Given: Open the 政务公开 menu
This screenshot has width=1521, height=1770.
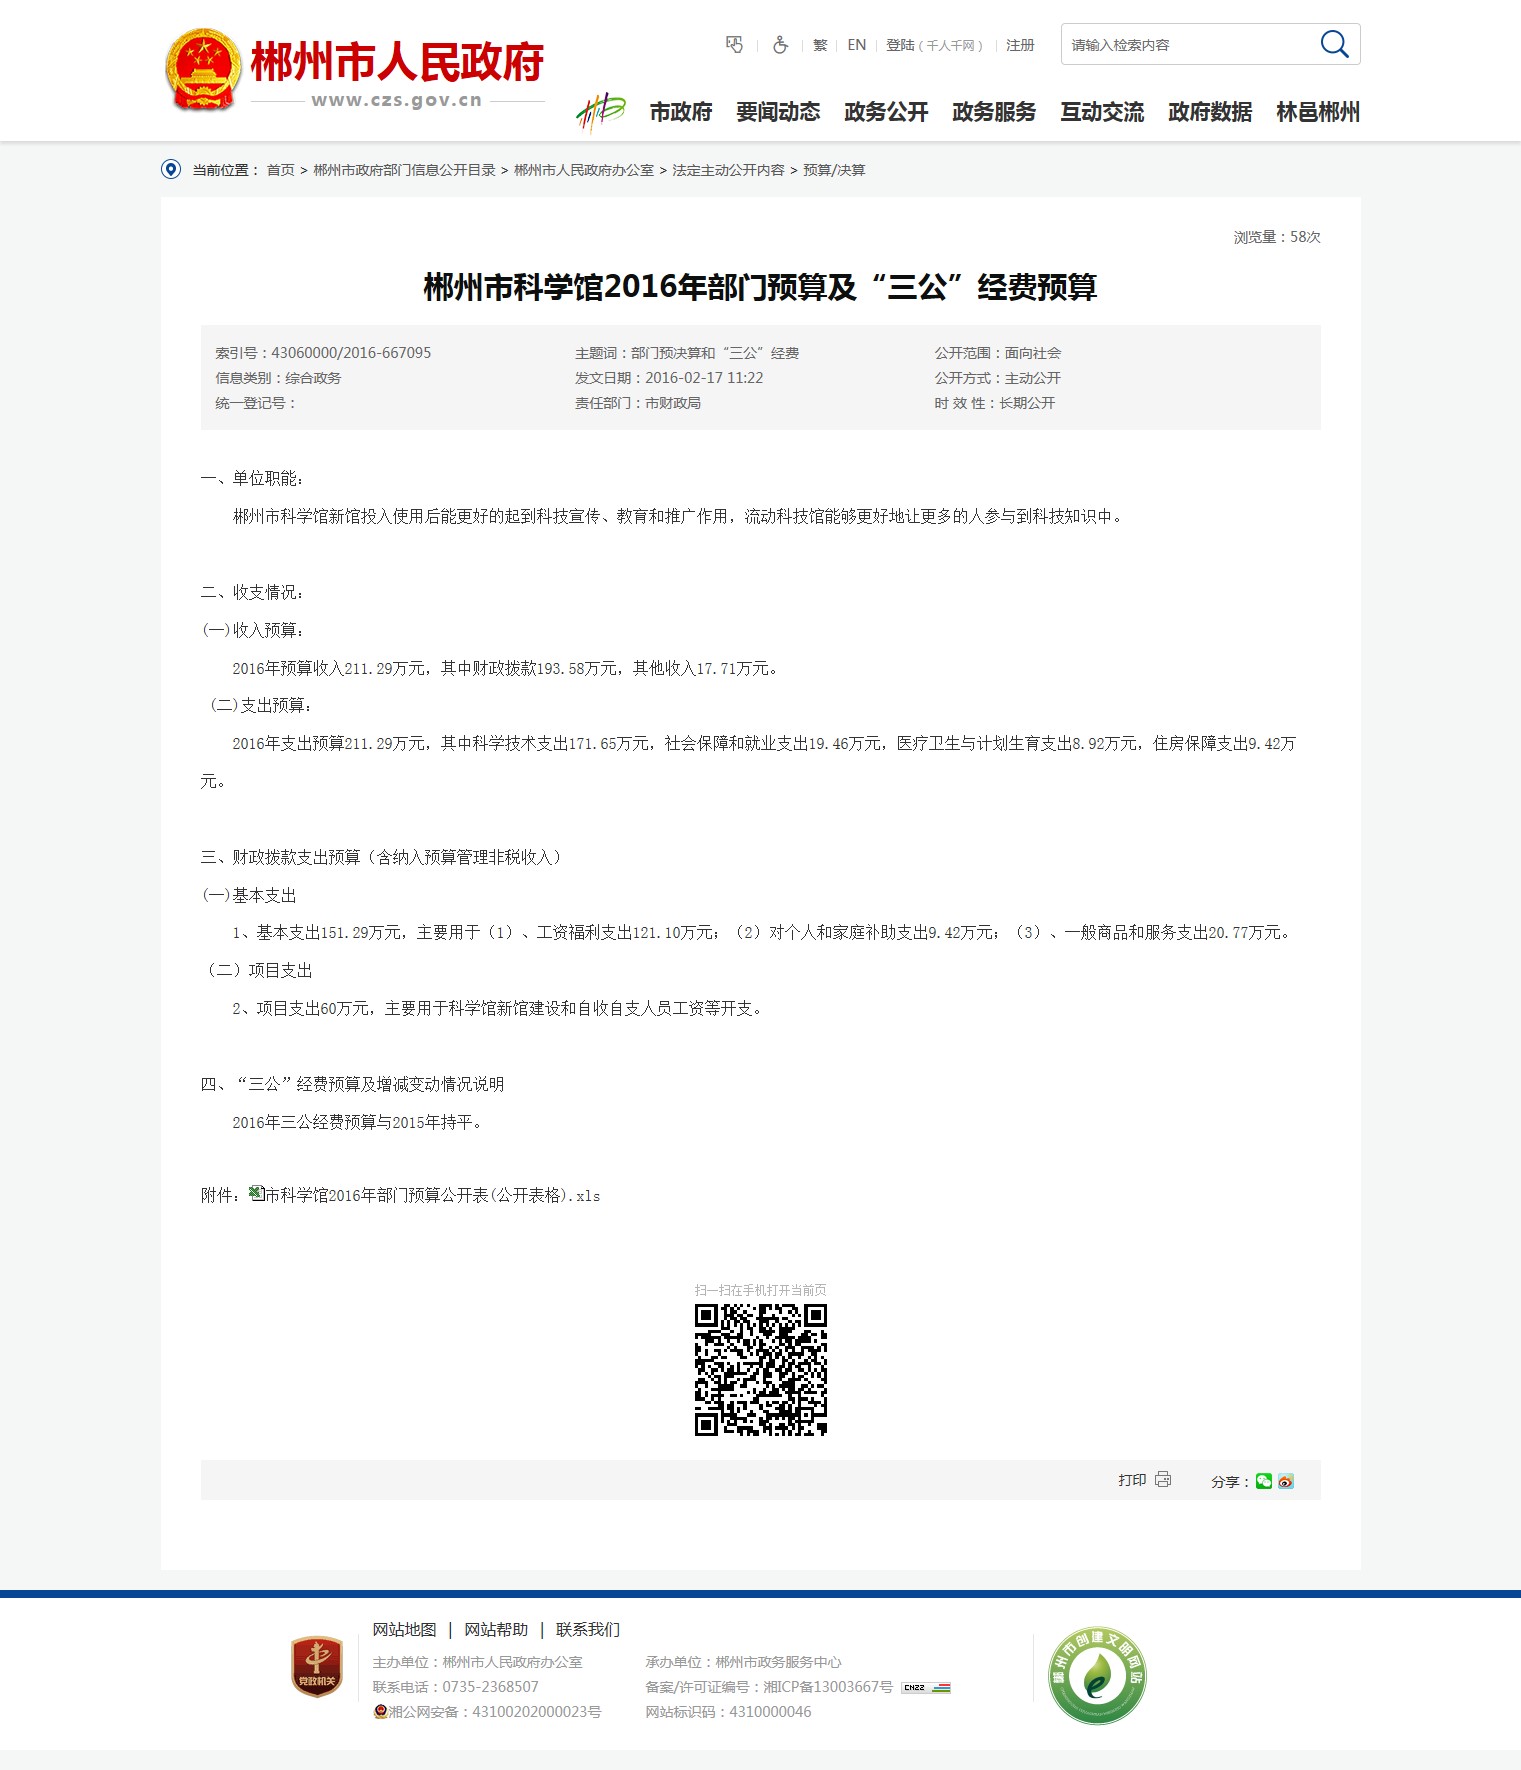Looking at the screenshot, I should (886, 112).
